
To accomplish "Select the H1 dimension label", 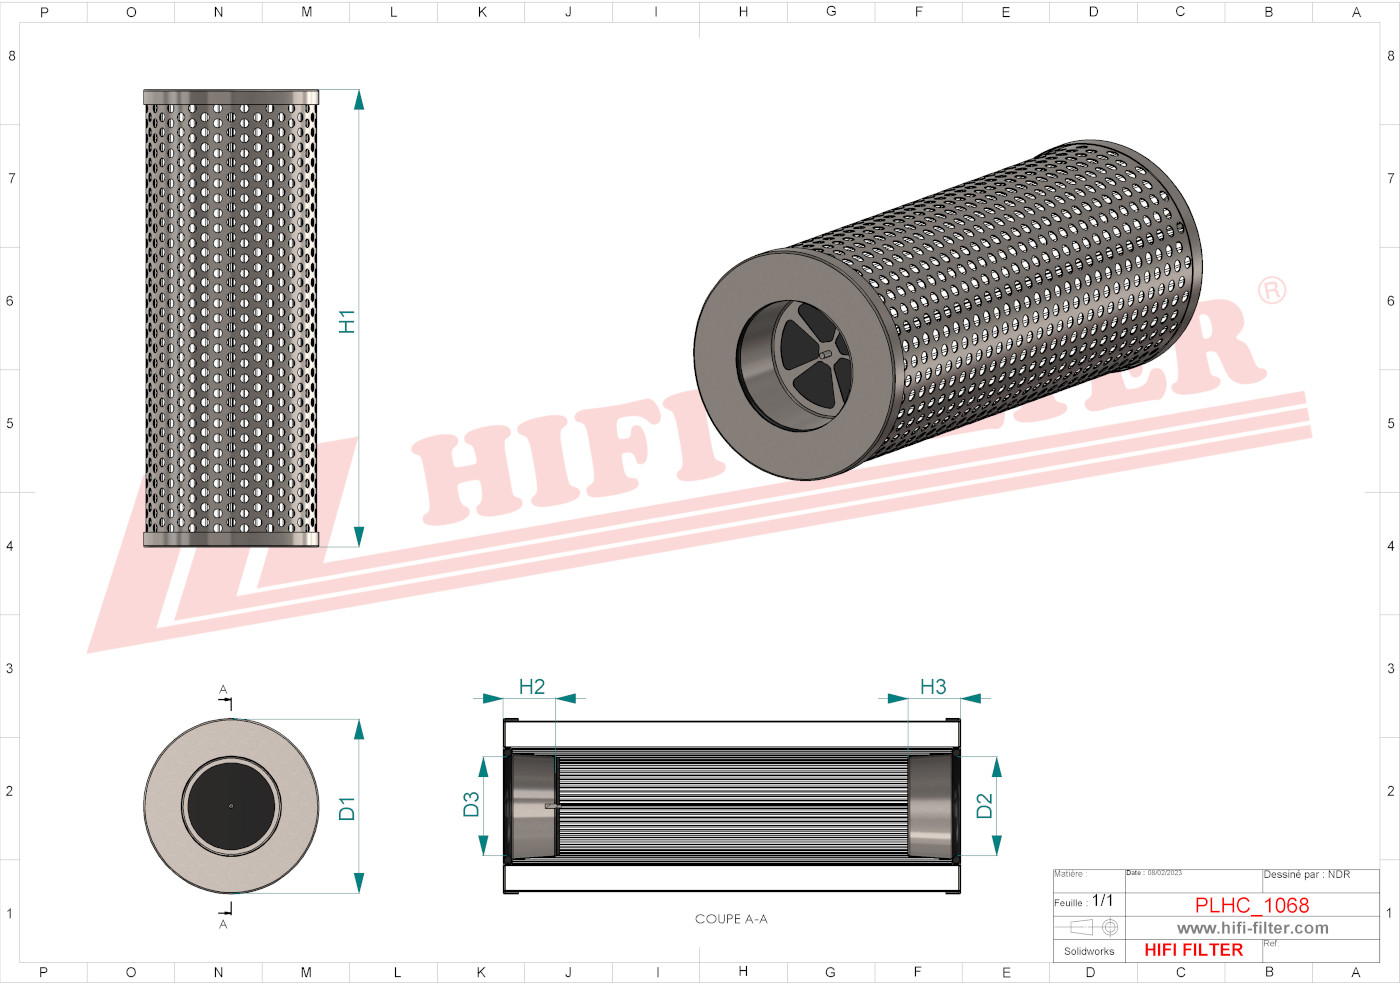I will [347, 321].
